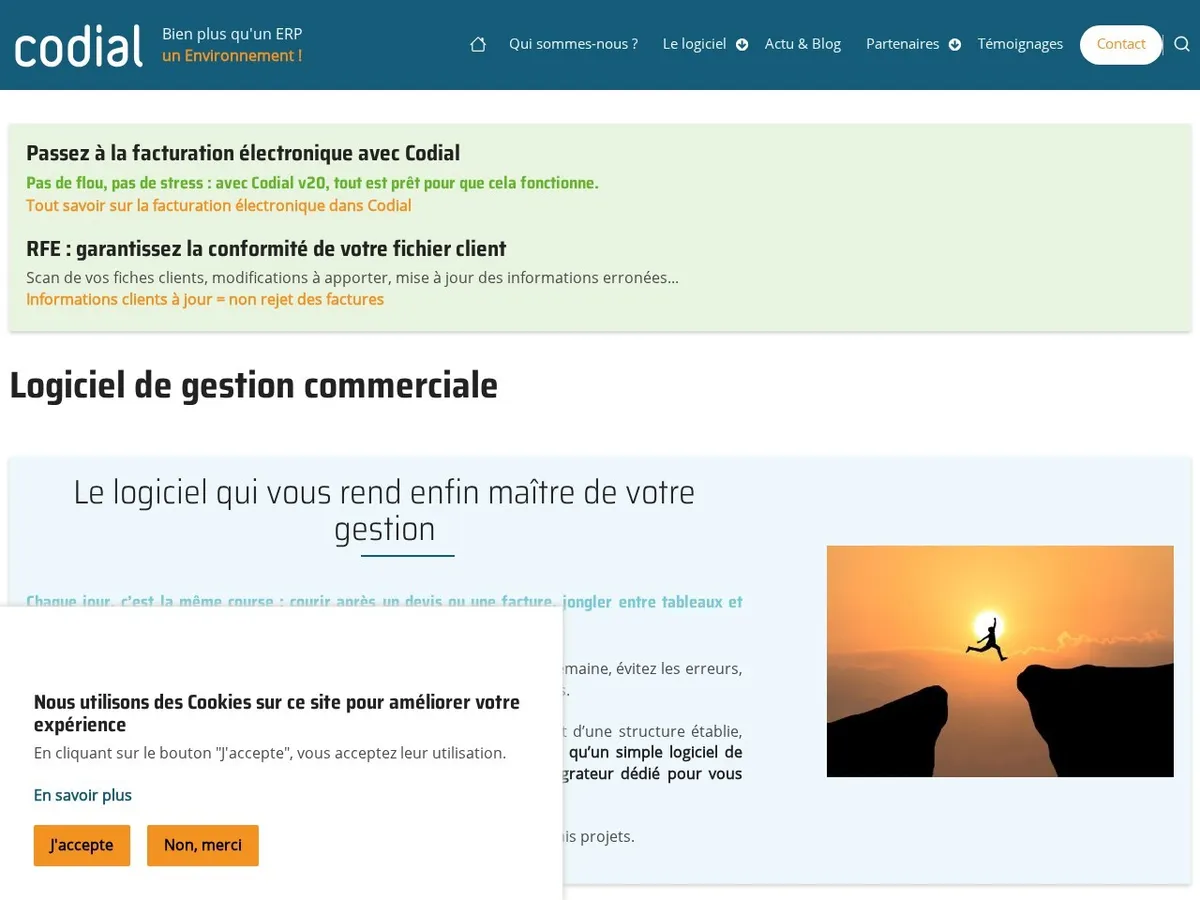
Task: Open Tout savoir sur la facturation électronique link
Action: tap(219, 205)
